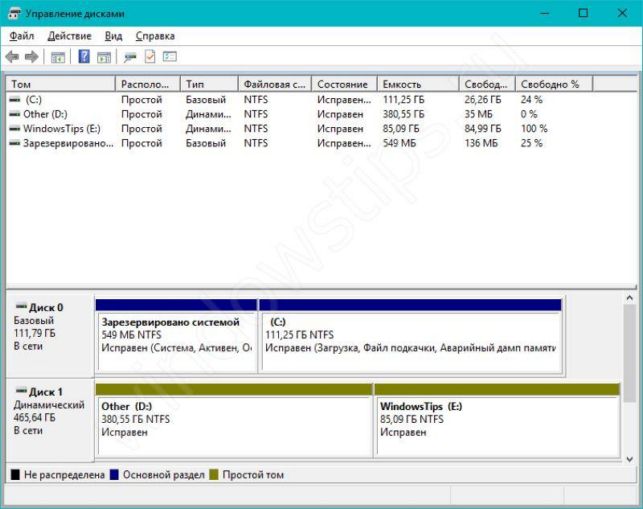Click drive icon next to Зарезервировано row
The width and height of the screenshot is (643, 509).
(x=15, y=143)
